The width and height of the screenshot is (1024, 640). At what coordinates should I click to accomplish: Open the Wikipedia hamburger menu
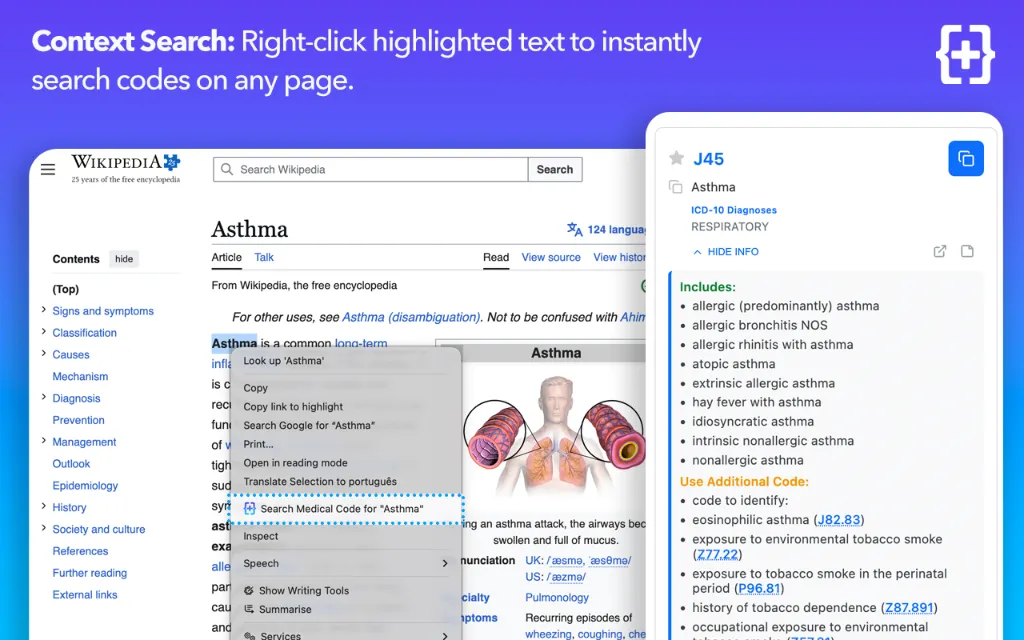pyautogui.click(x=48, y=170)
